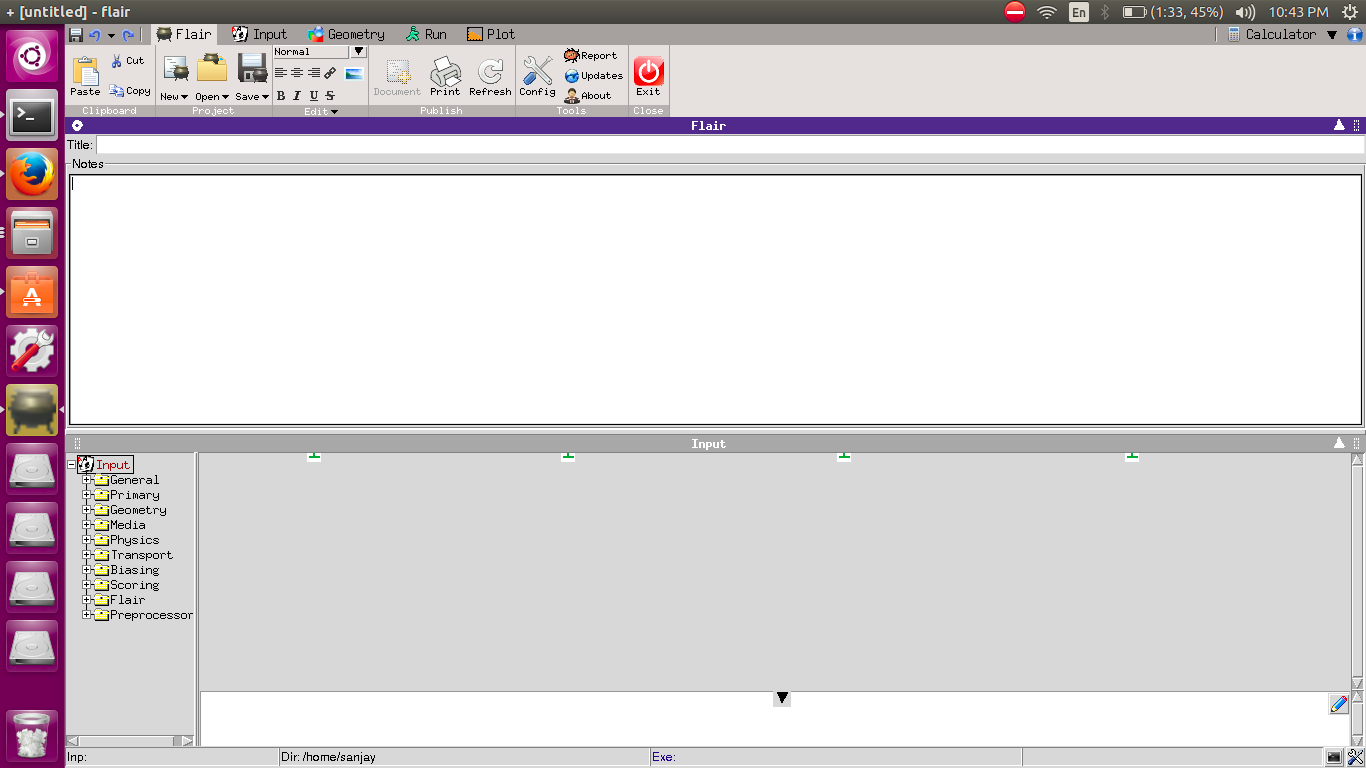1366x768 pixels.
Task: Click the Save project floppy icon
Action: [251, 68]
